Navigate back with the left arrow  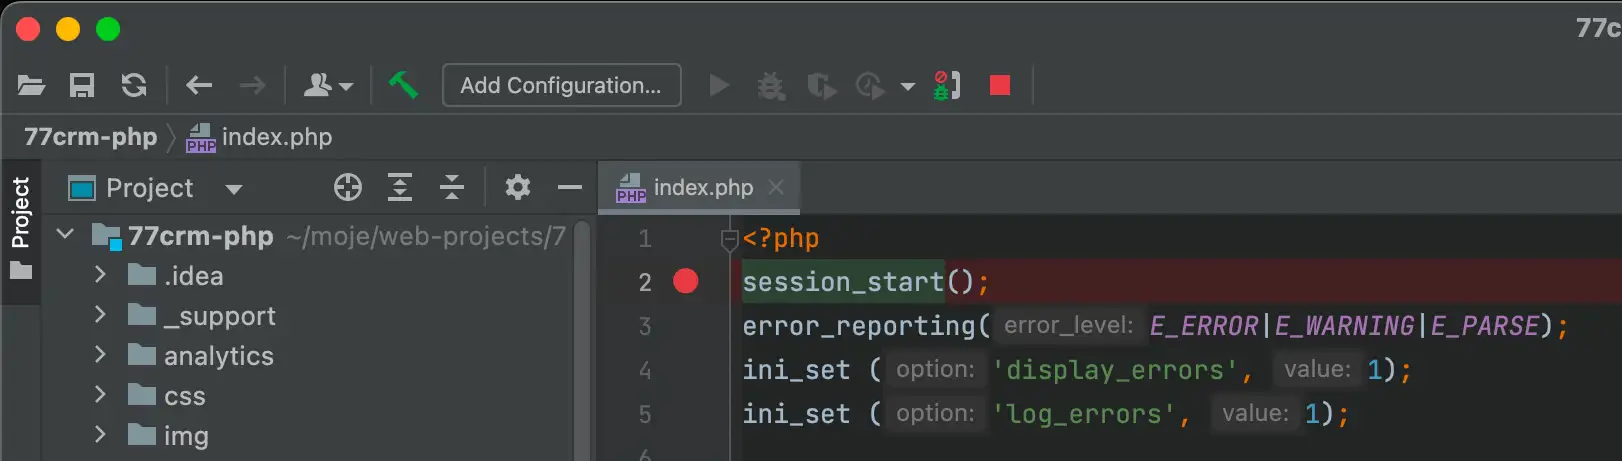pyautogui.click(x=199, y=86)
